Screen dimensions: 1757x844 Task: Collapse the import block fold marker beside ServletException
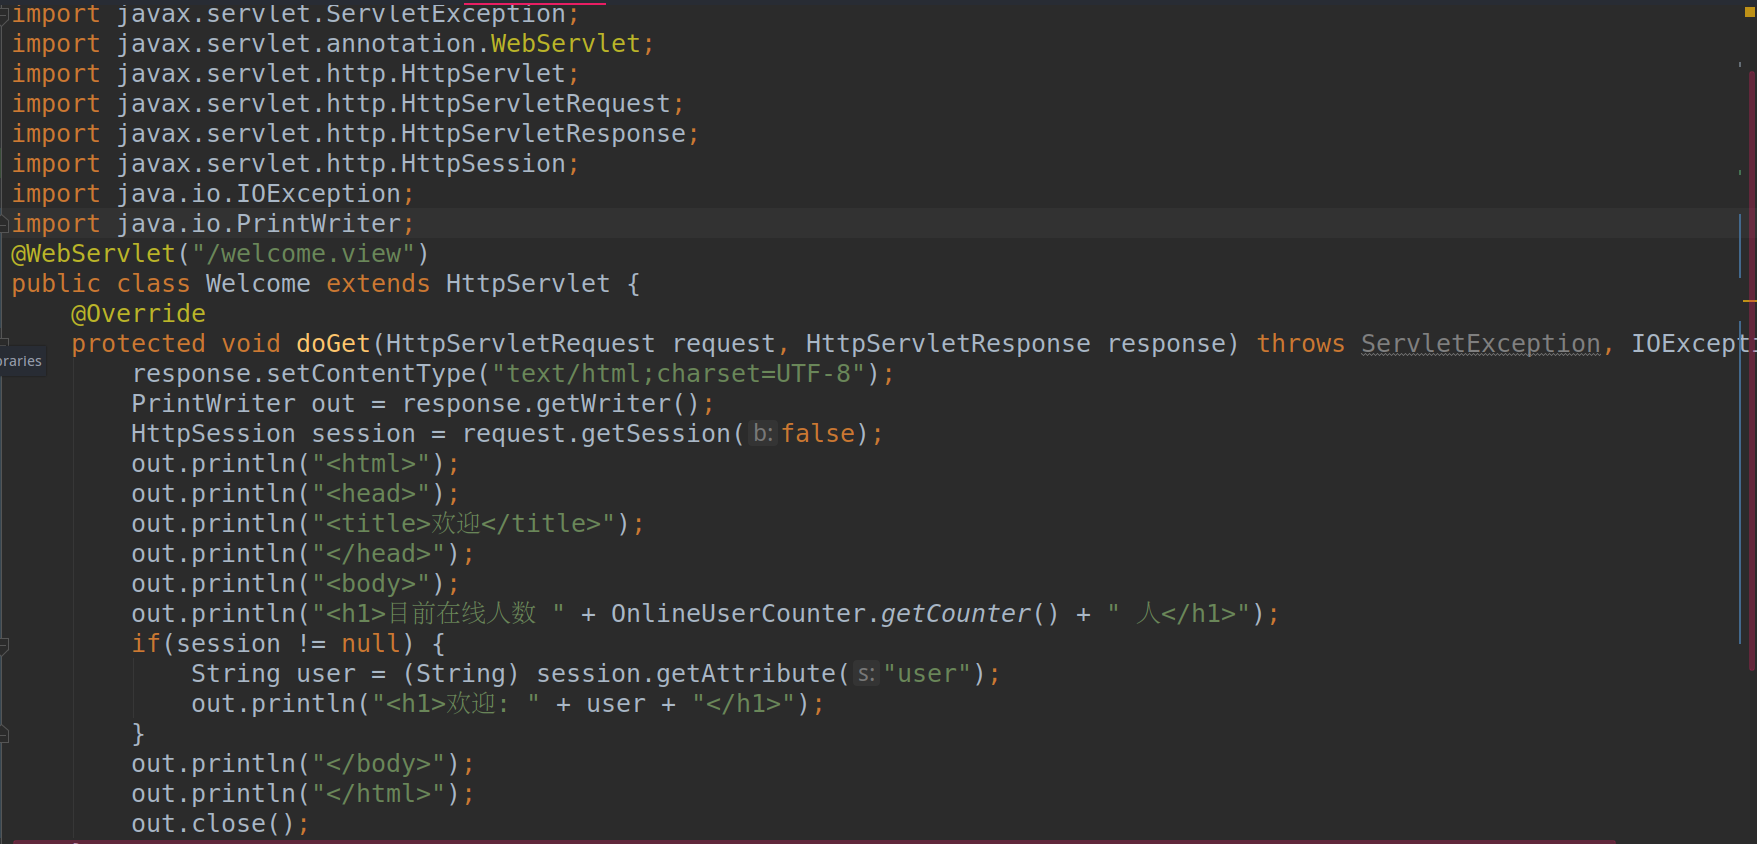pos(4,14)
